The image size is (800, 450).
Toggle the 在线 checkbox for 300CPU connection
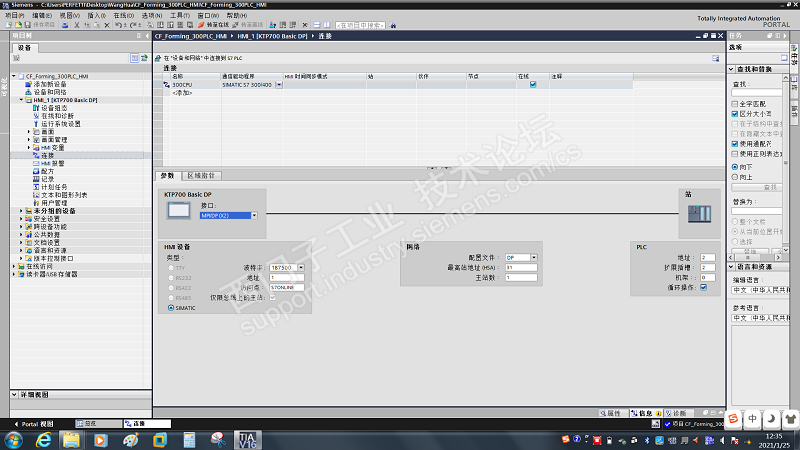coord(533,85)
